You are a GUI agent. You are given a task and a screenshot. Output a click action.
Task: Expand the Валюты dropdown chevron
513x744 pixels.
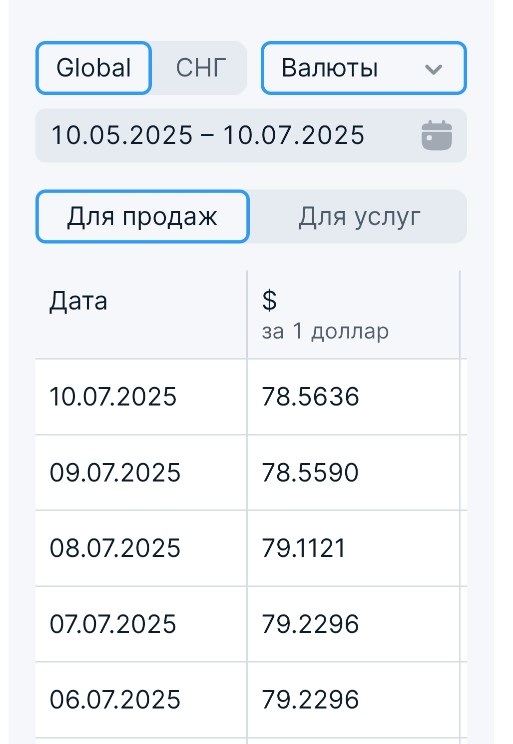click(x=433, y=69)
